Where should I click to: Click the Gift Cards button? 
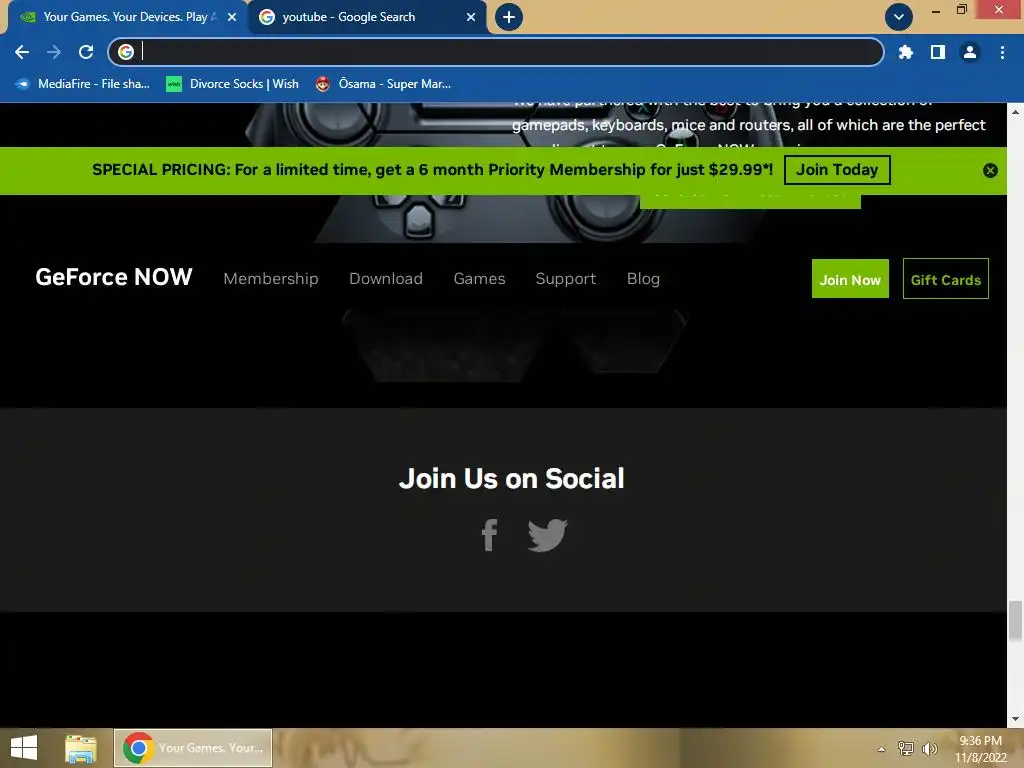(946, 279)
